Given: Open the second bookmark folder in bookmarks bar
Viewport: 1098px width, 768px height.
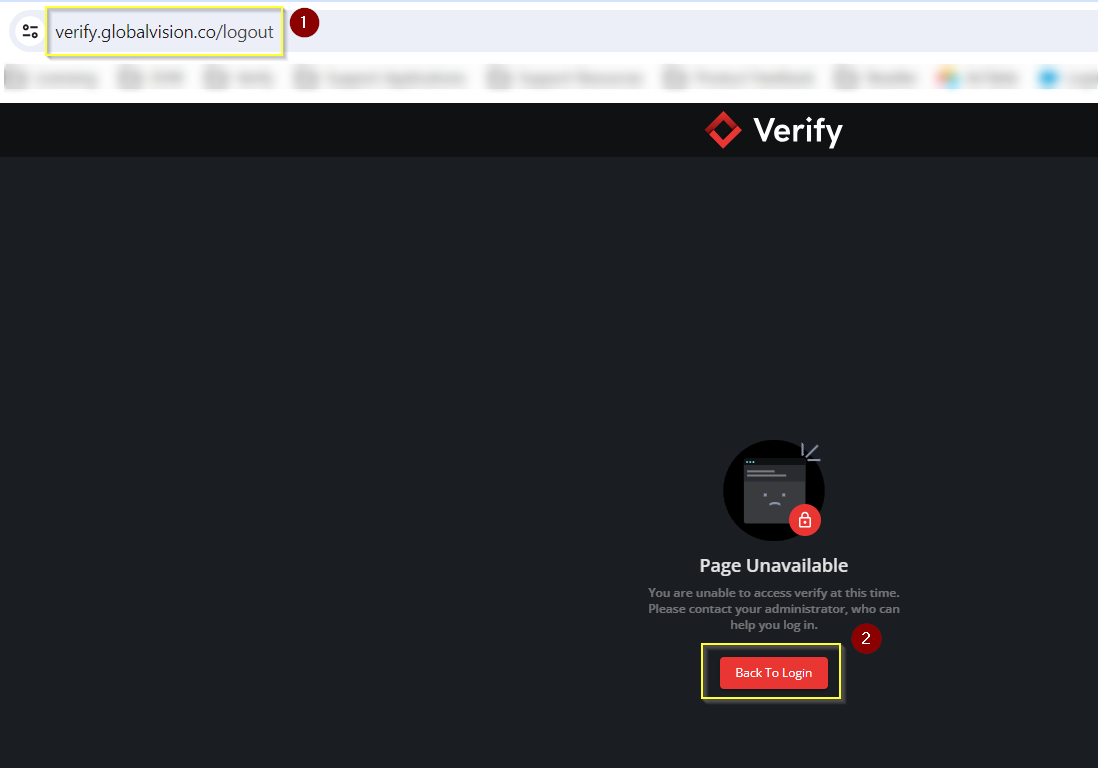Looking at the screenshot, I should [150, 78].
